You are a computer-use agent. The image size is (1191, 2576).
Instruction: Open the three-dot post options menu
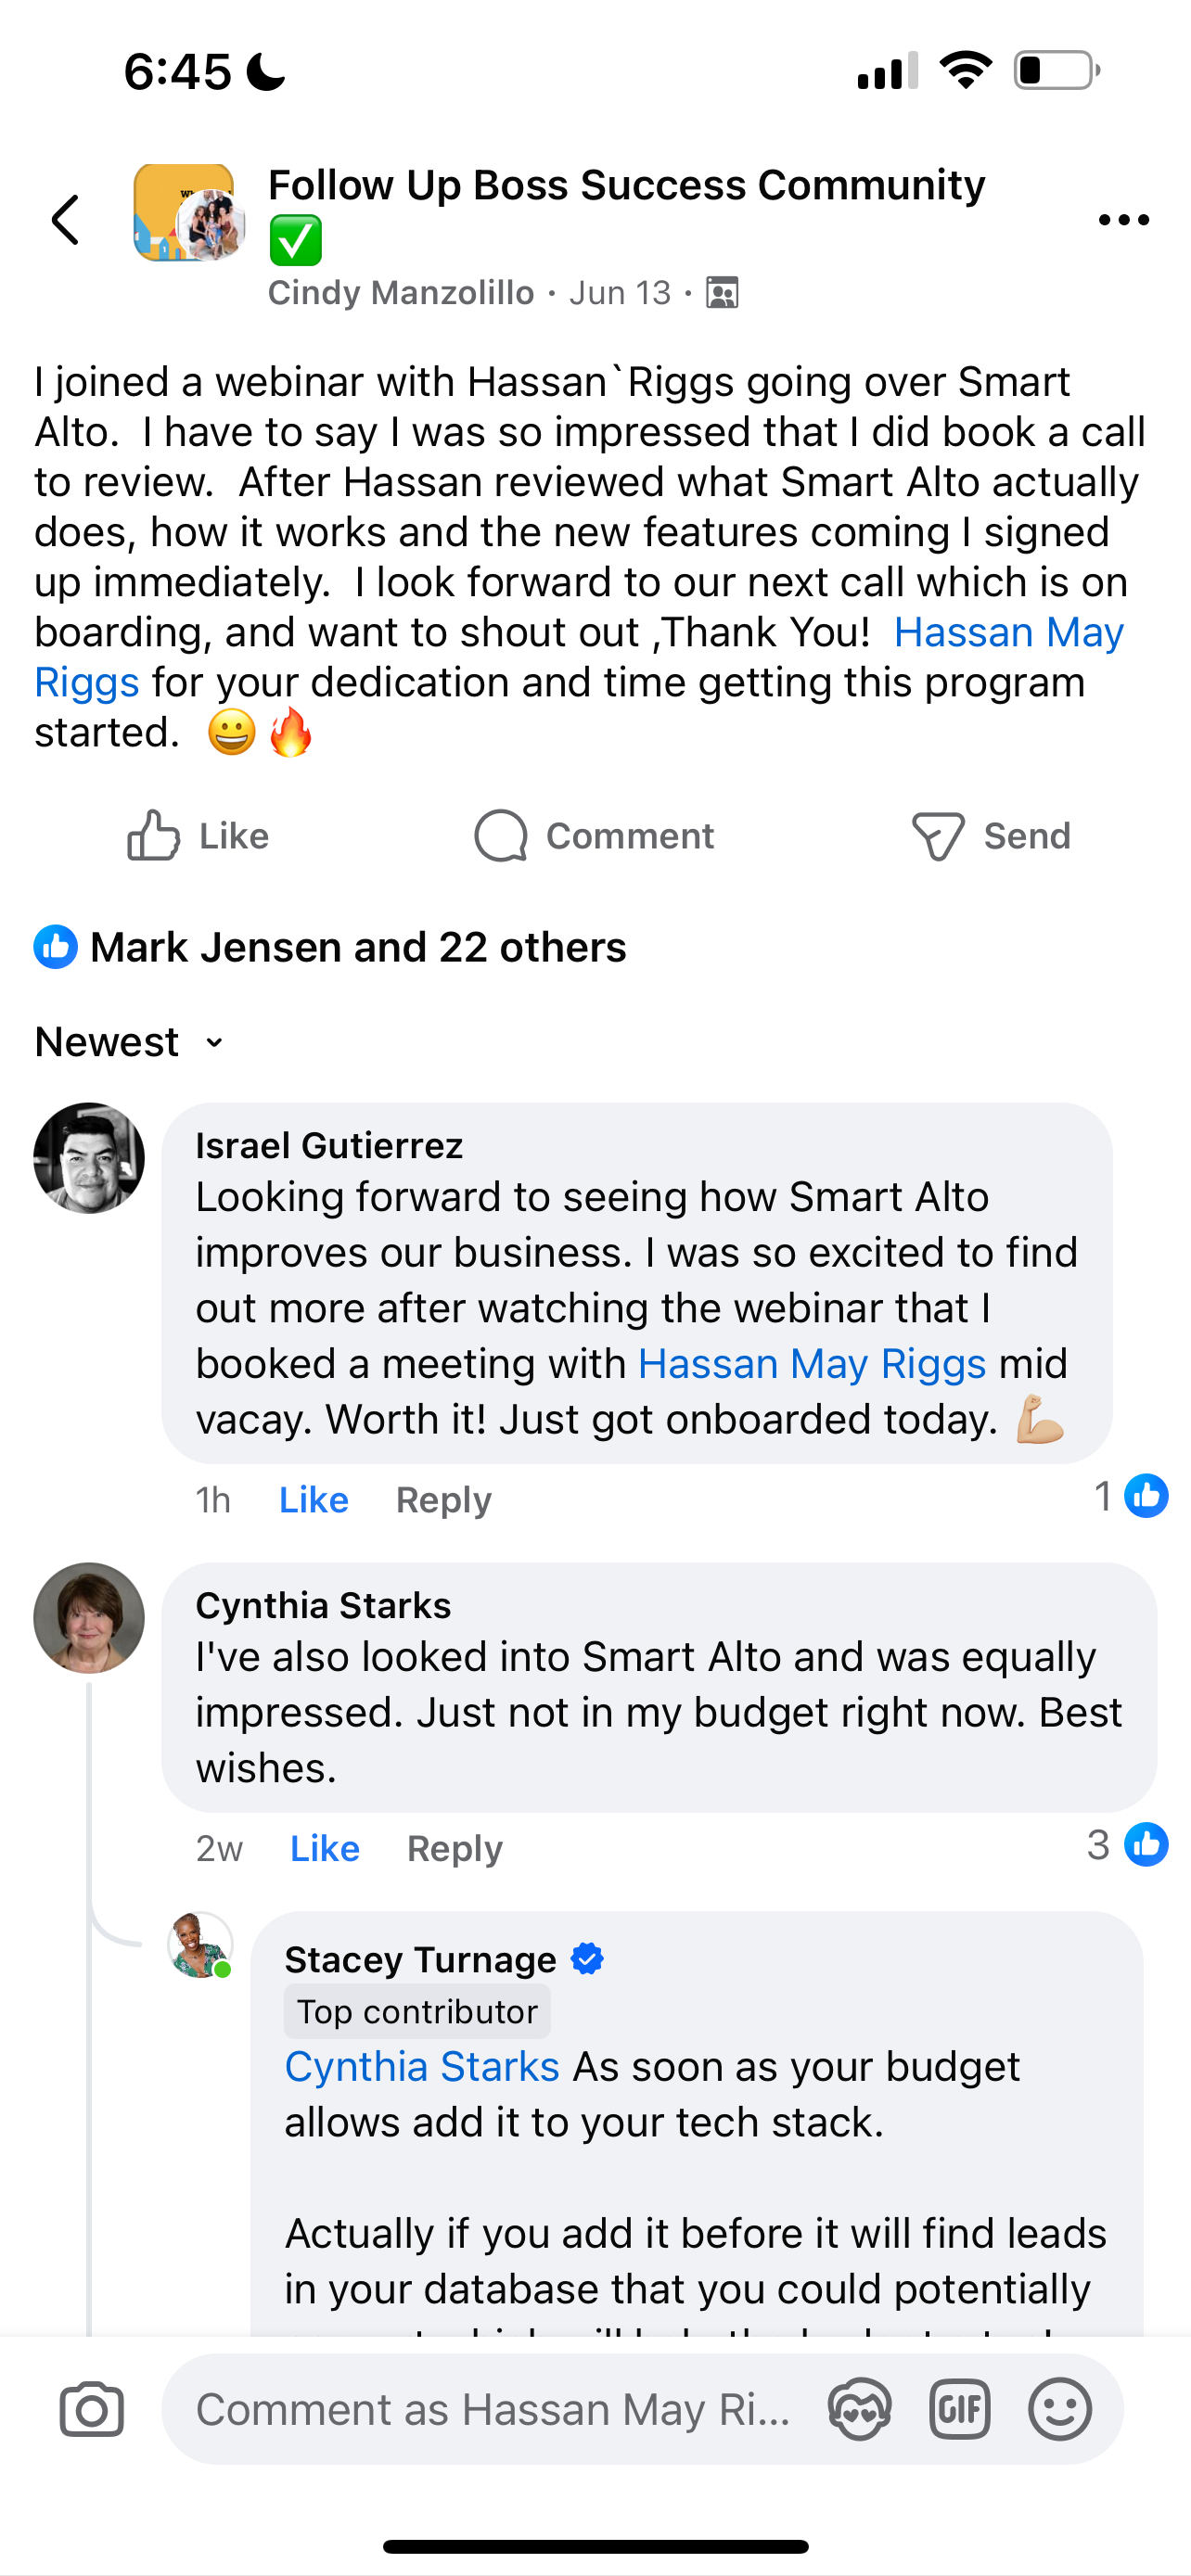tap(1123, 220)
